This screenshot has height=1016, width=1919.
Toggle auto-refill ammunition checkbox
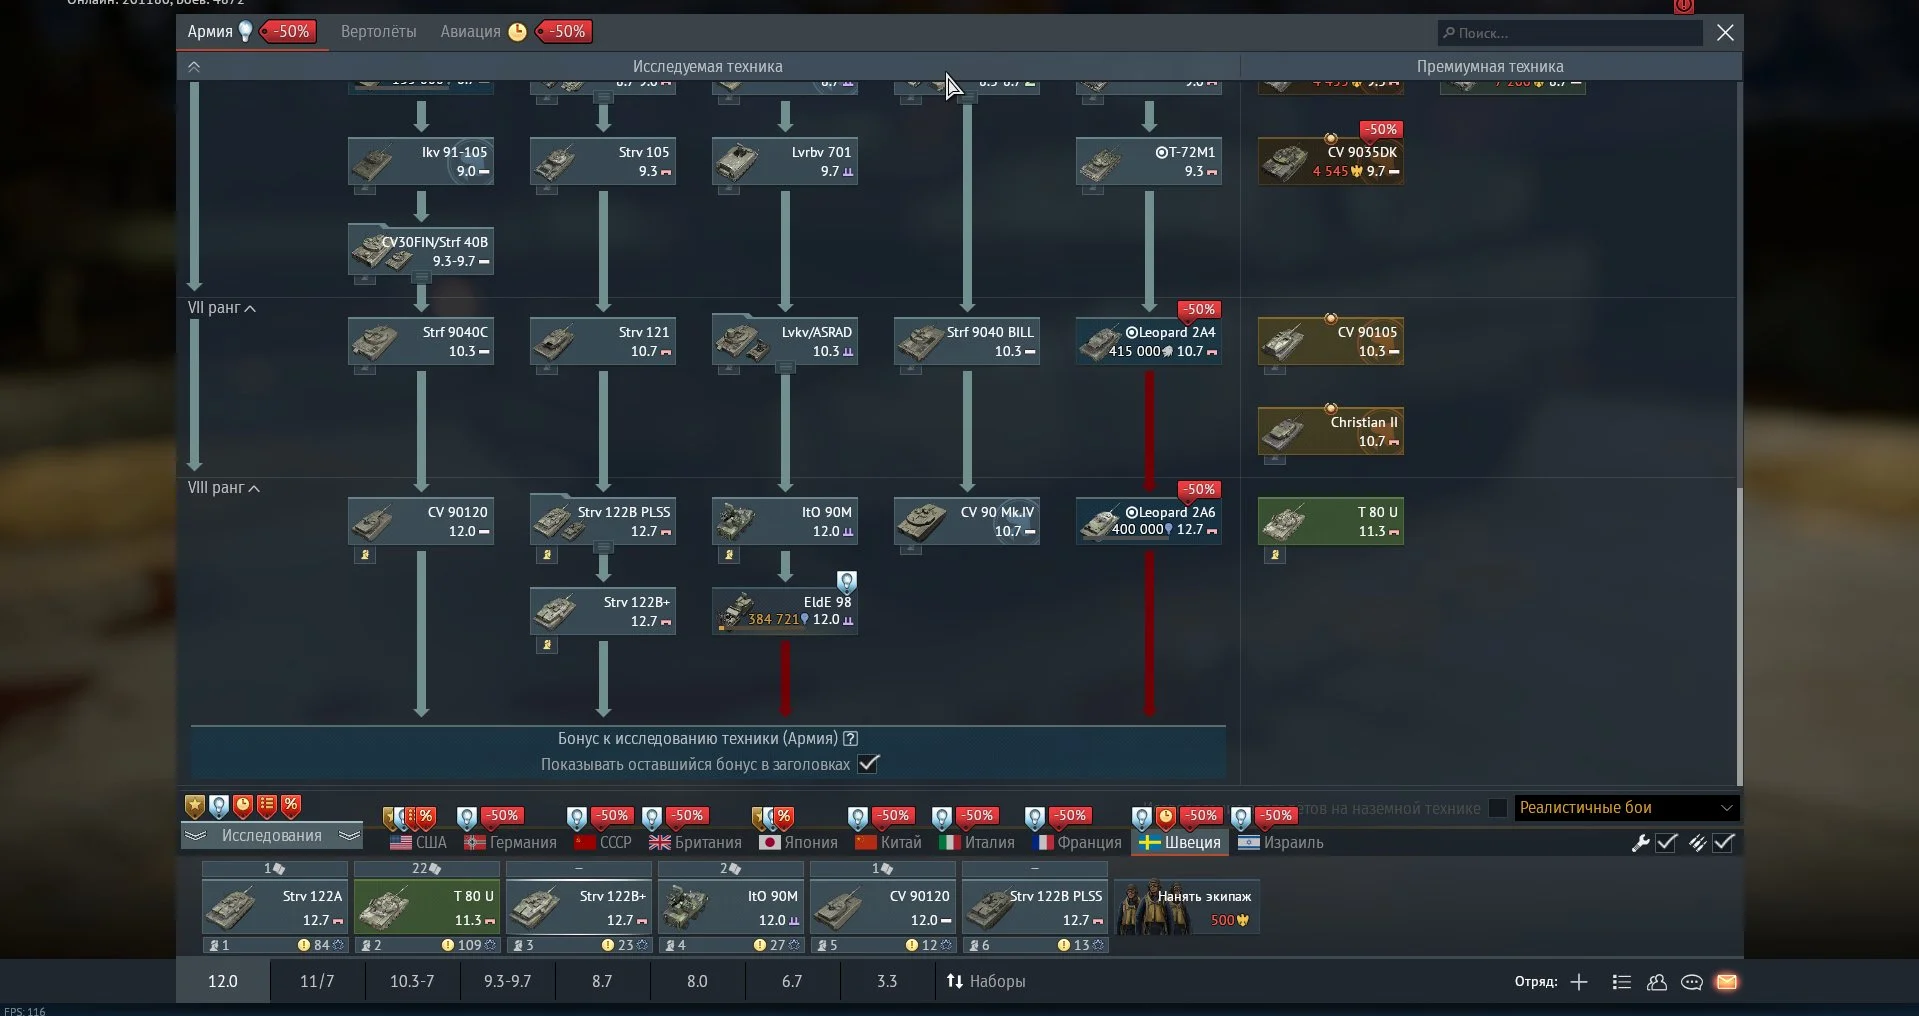(1723, 843)
